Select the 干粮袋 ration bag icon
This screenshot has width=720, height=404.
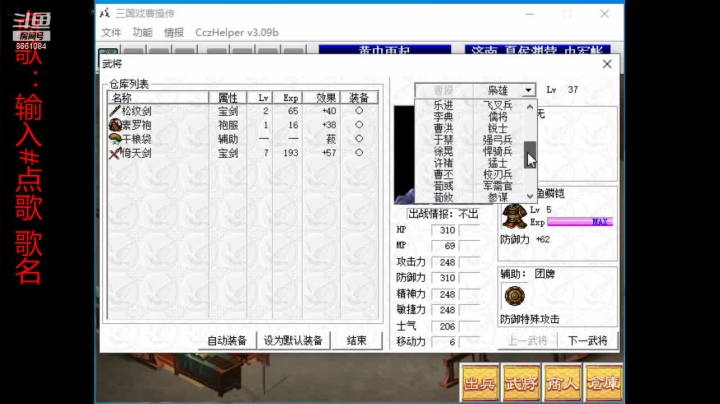(115, 139)
